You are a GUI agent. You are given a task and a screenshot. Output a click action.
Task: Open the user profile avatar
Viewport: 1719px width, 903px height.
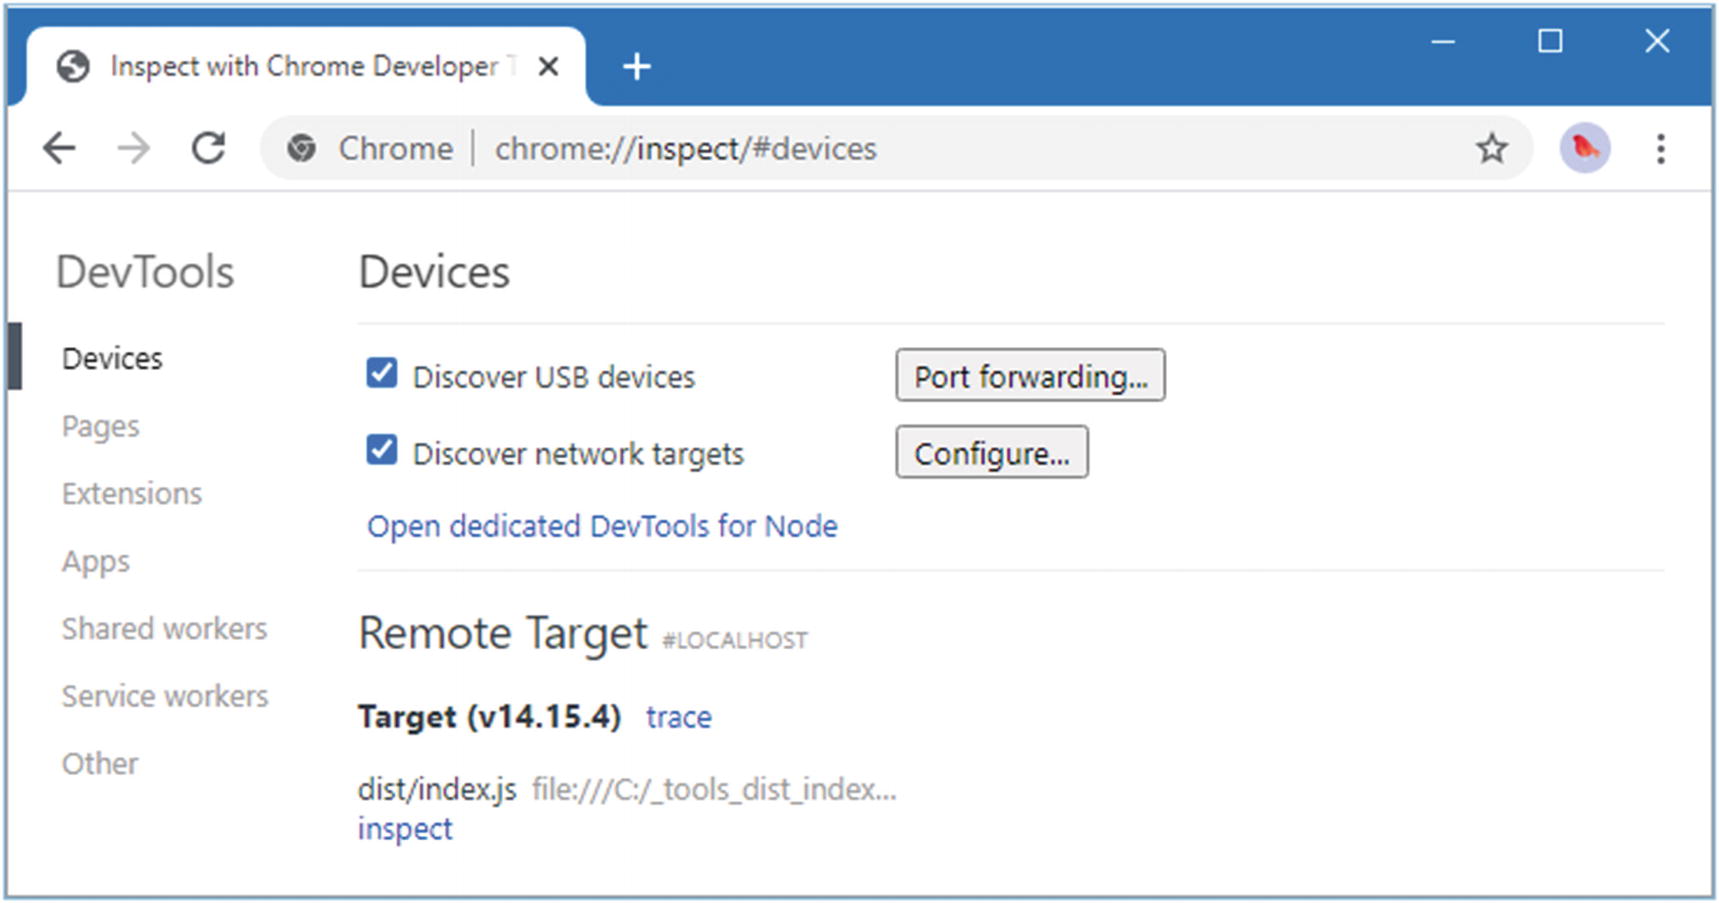tap(1585, 149)
